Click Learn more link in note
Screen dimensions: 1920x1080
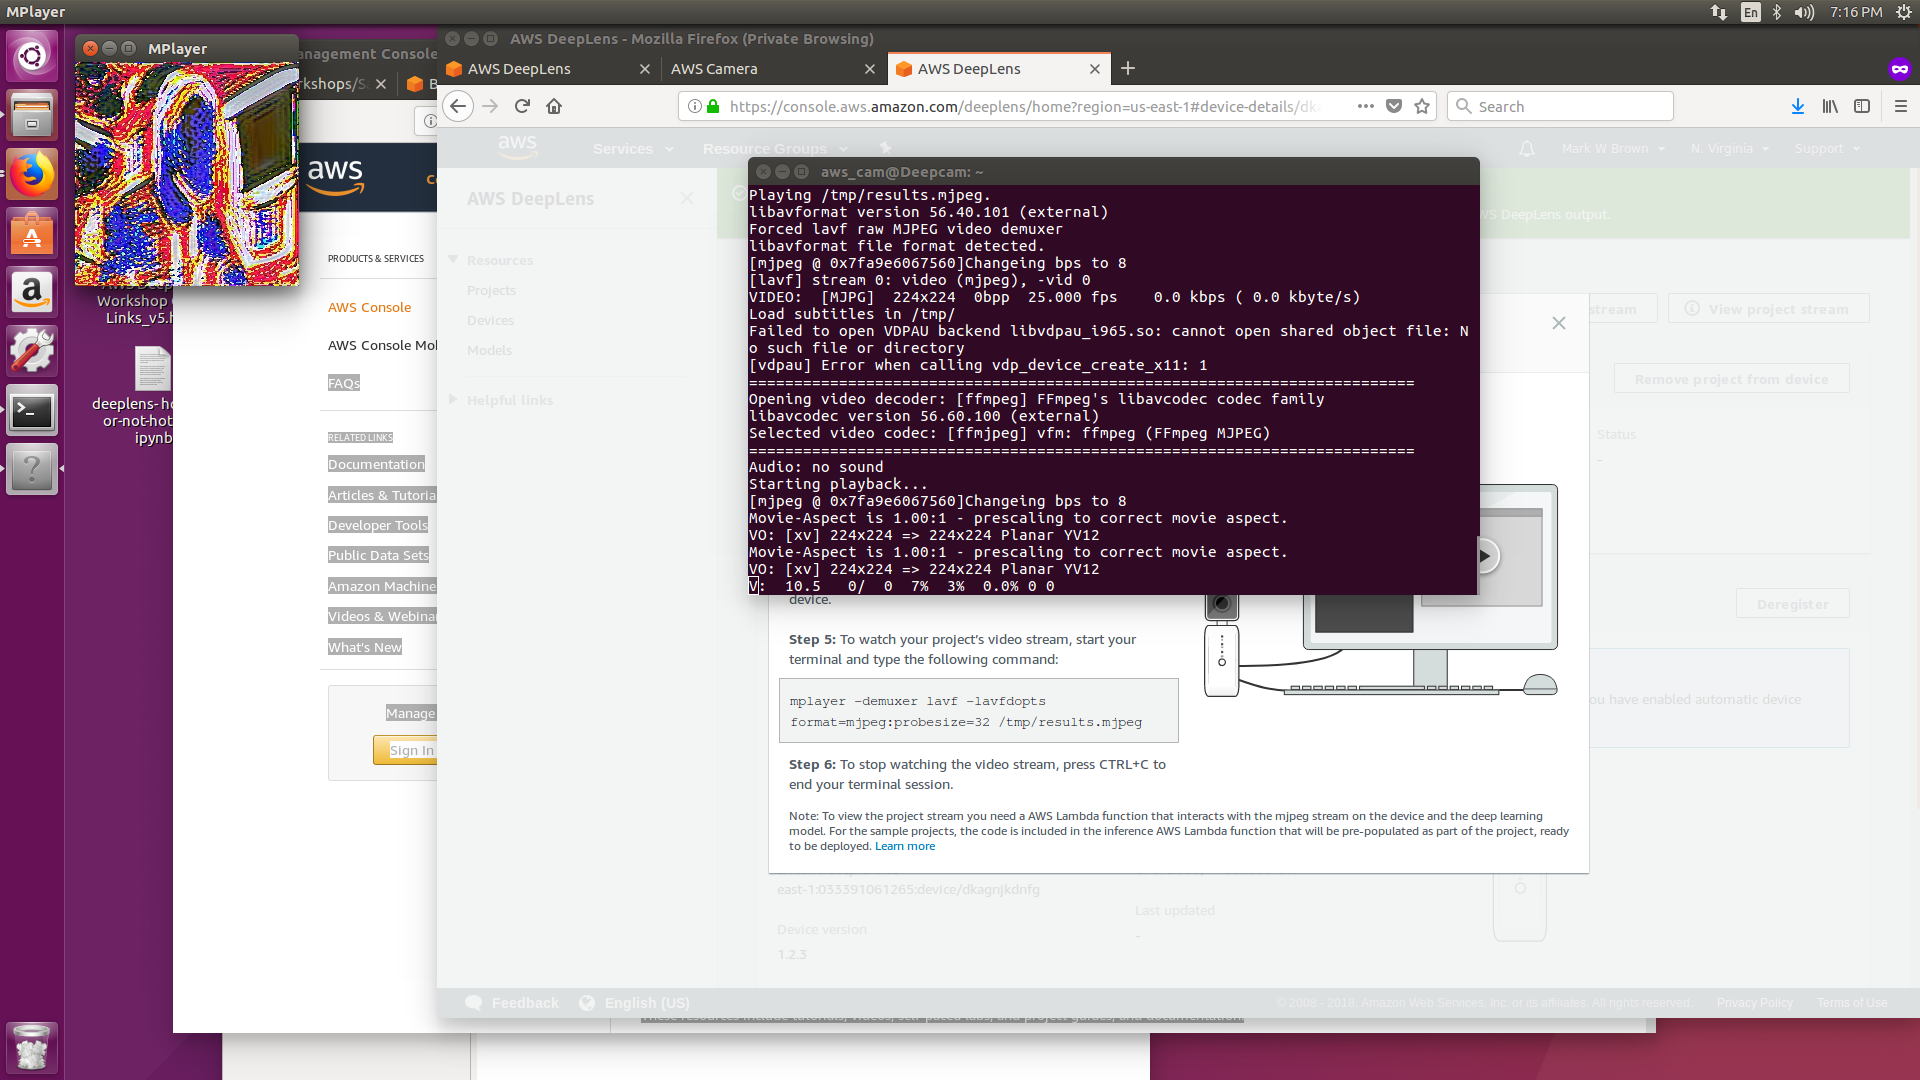coord(905,846)
